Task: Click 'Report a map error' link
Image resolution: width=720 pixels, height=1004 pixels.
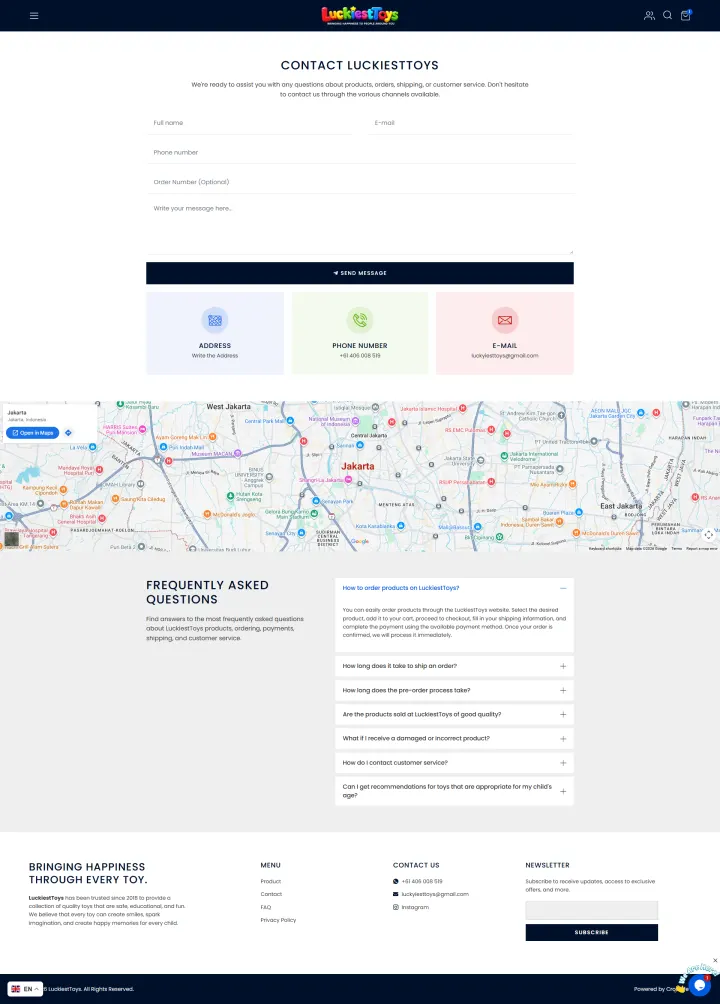Action: point(701,549)
